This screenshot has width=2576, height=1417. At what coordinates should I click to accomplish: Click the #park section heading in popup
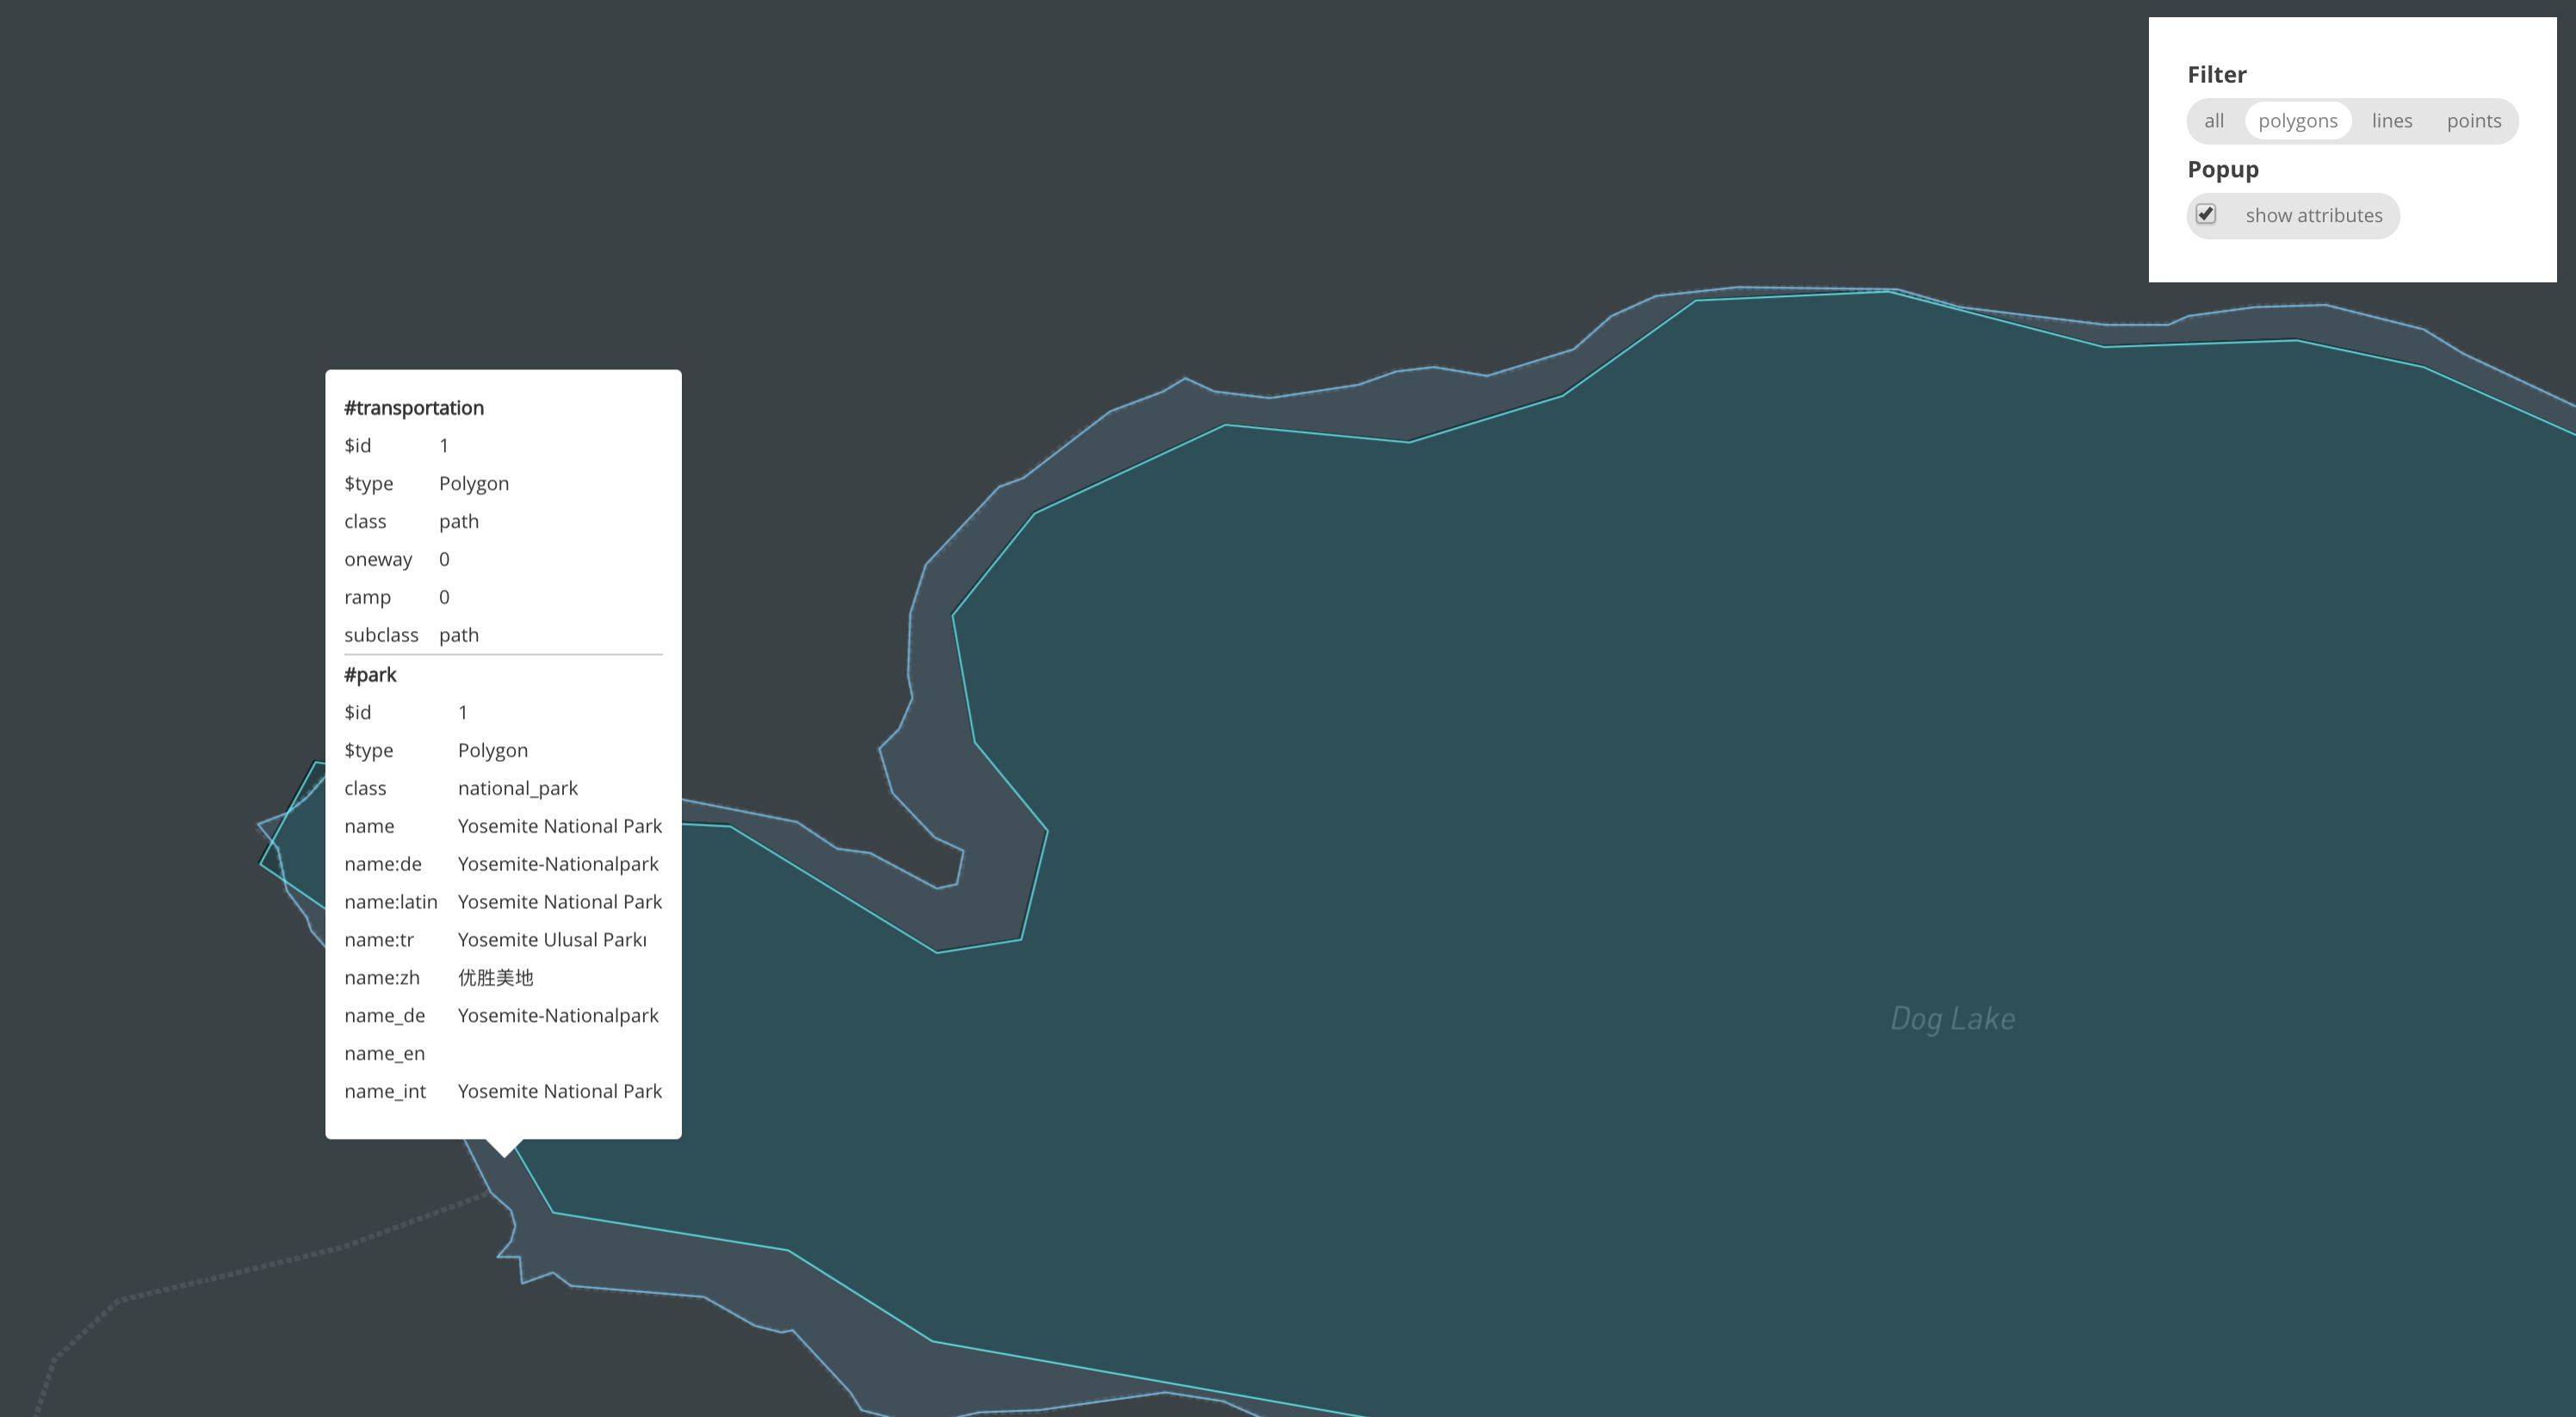(x=371, y=674)
